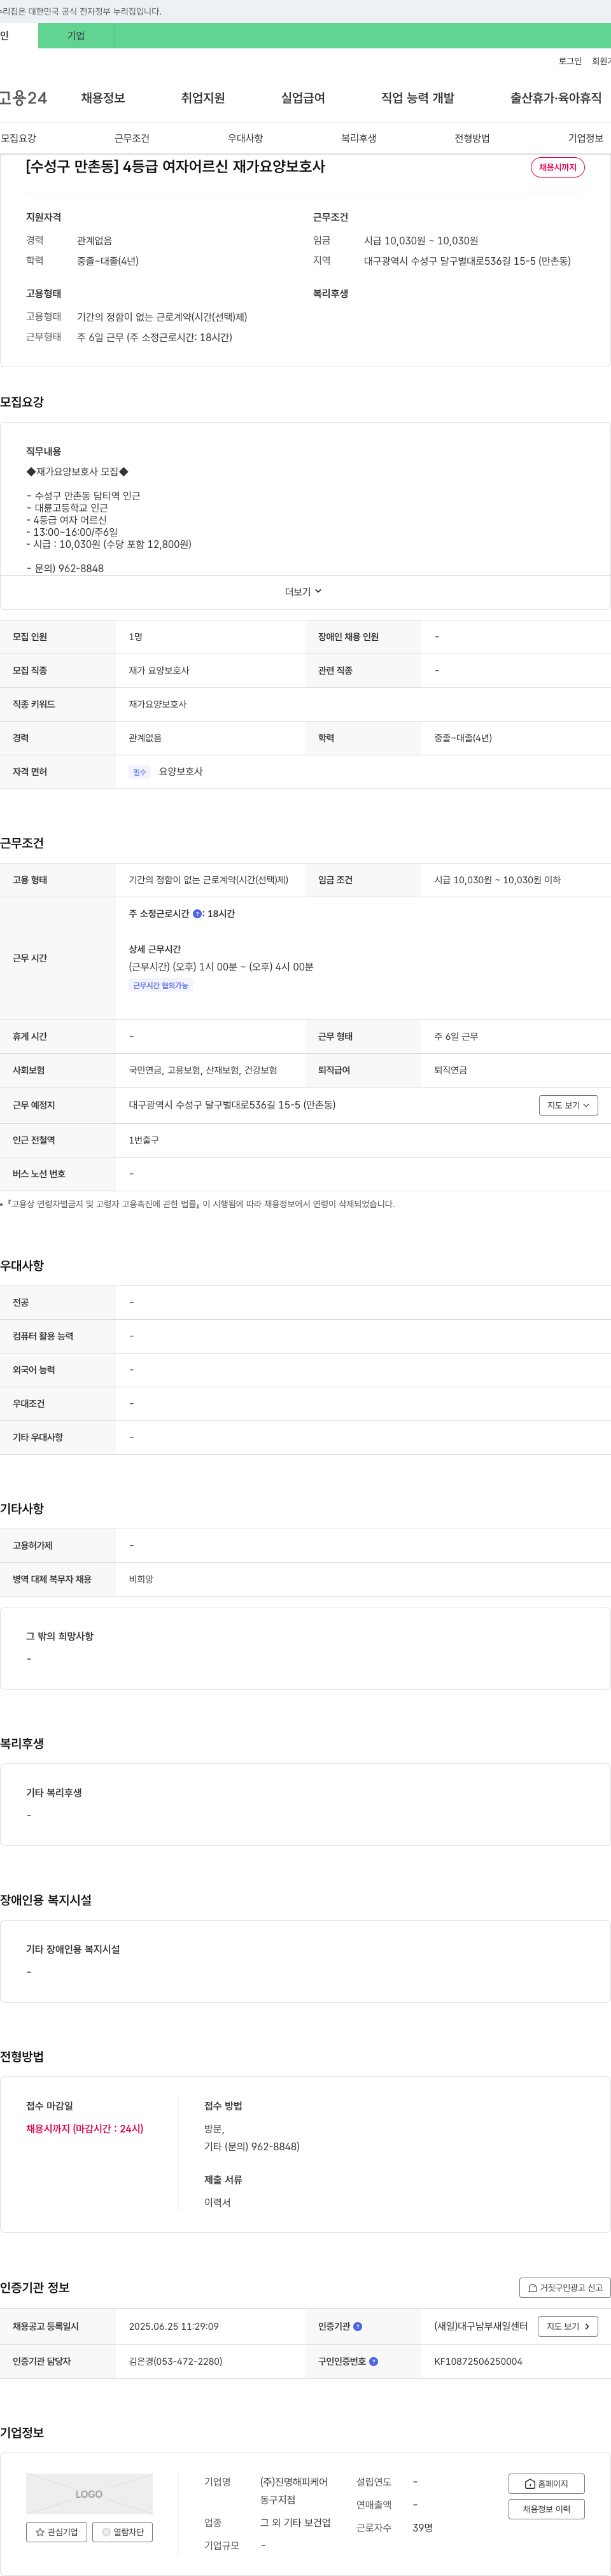Click 주 6일 근무 in 근무 형태 row
Image resolution: width=611 pixels, height=2576 pixels.
456,1036
